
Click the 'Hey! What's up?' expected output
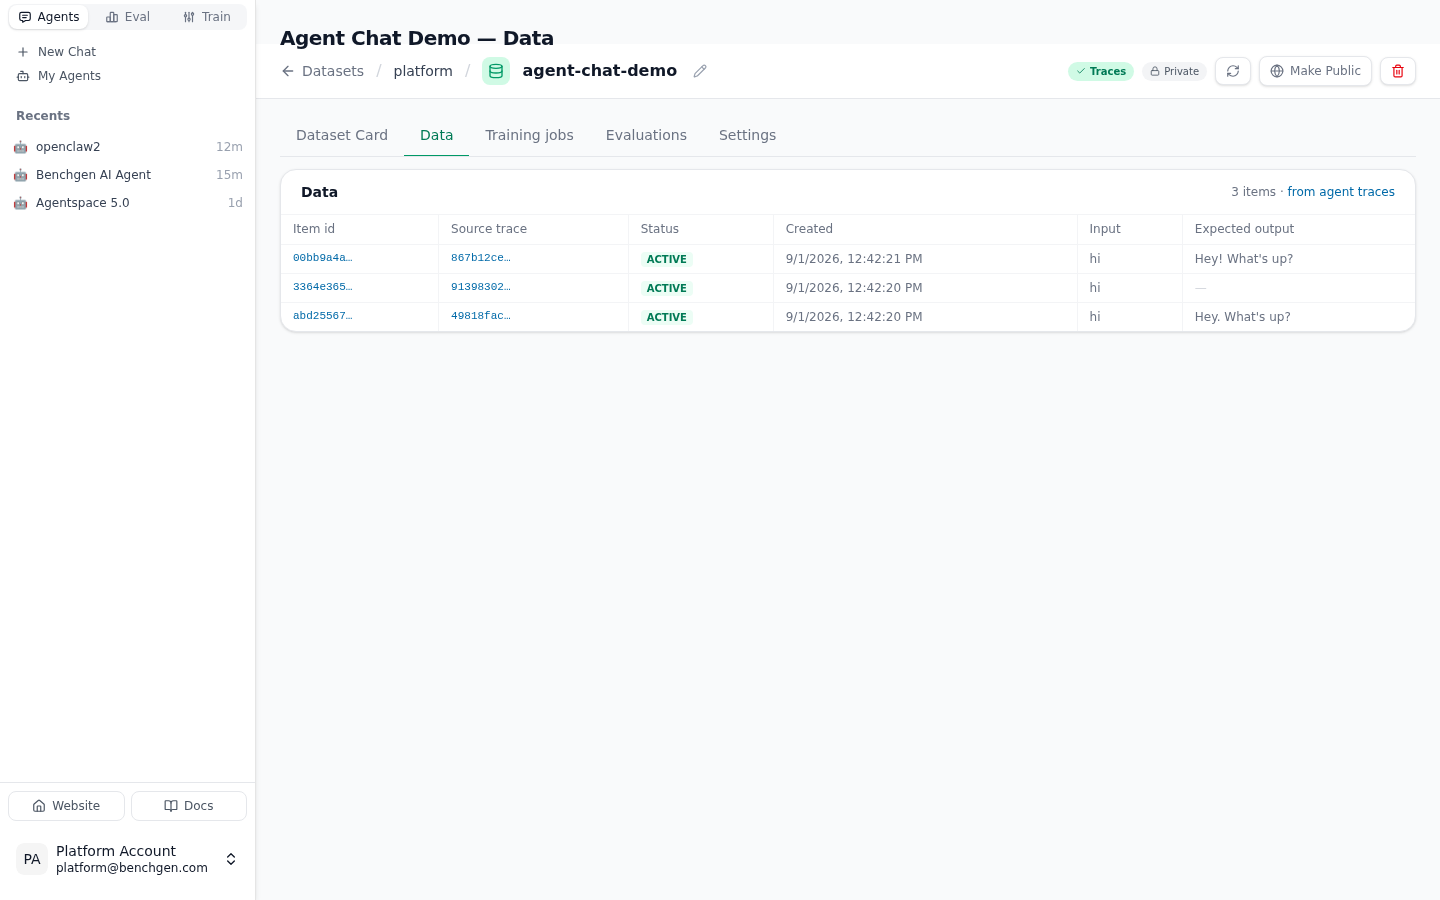pyautogui.click(x=1244, y=259)
